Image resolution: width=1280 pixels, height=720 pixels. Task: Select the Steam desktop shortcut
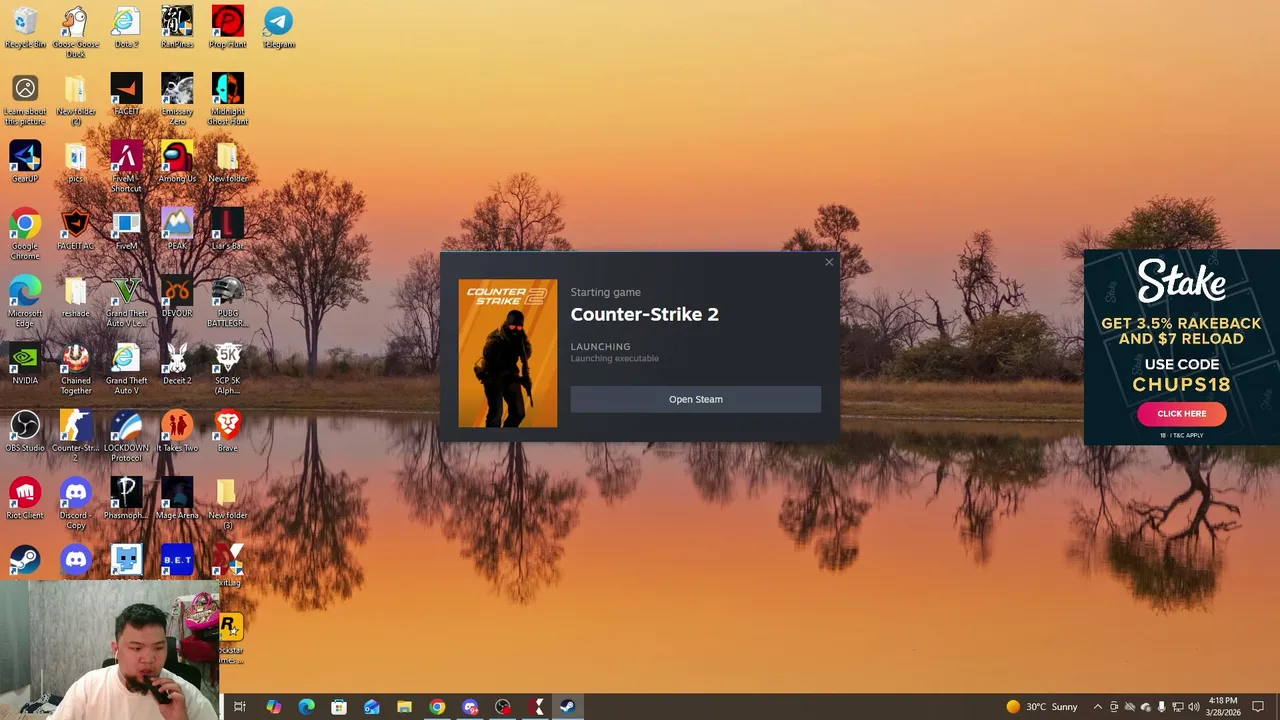[x=25, y=560]
